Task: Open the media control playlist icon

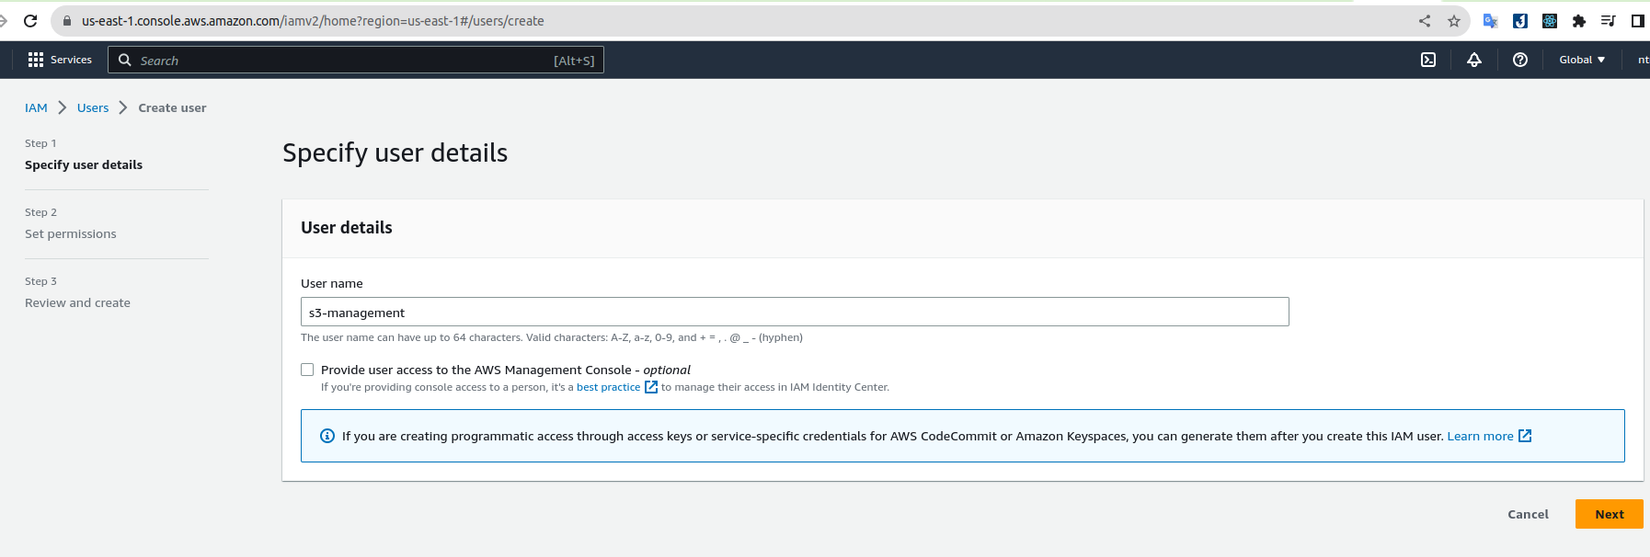Action: (x=1608, y=21)
